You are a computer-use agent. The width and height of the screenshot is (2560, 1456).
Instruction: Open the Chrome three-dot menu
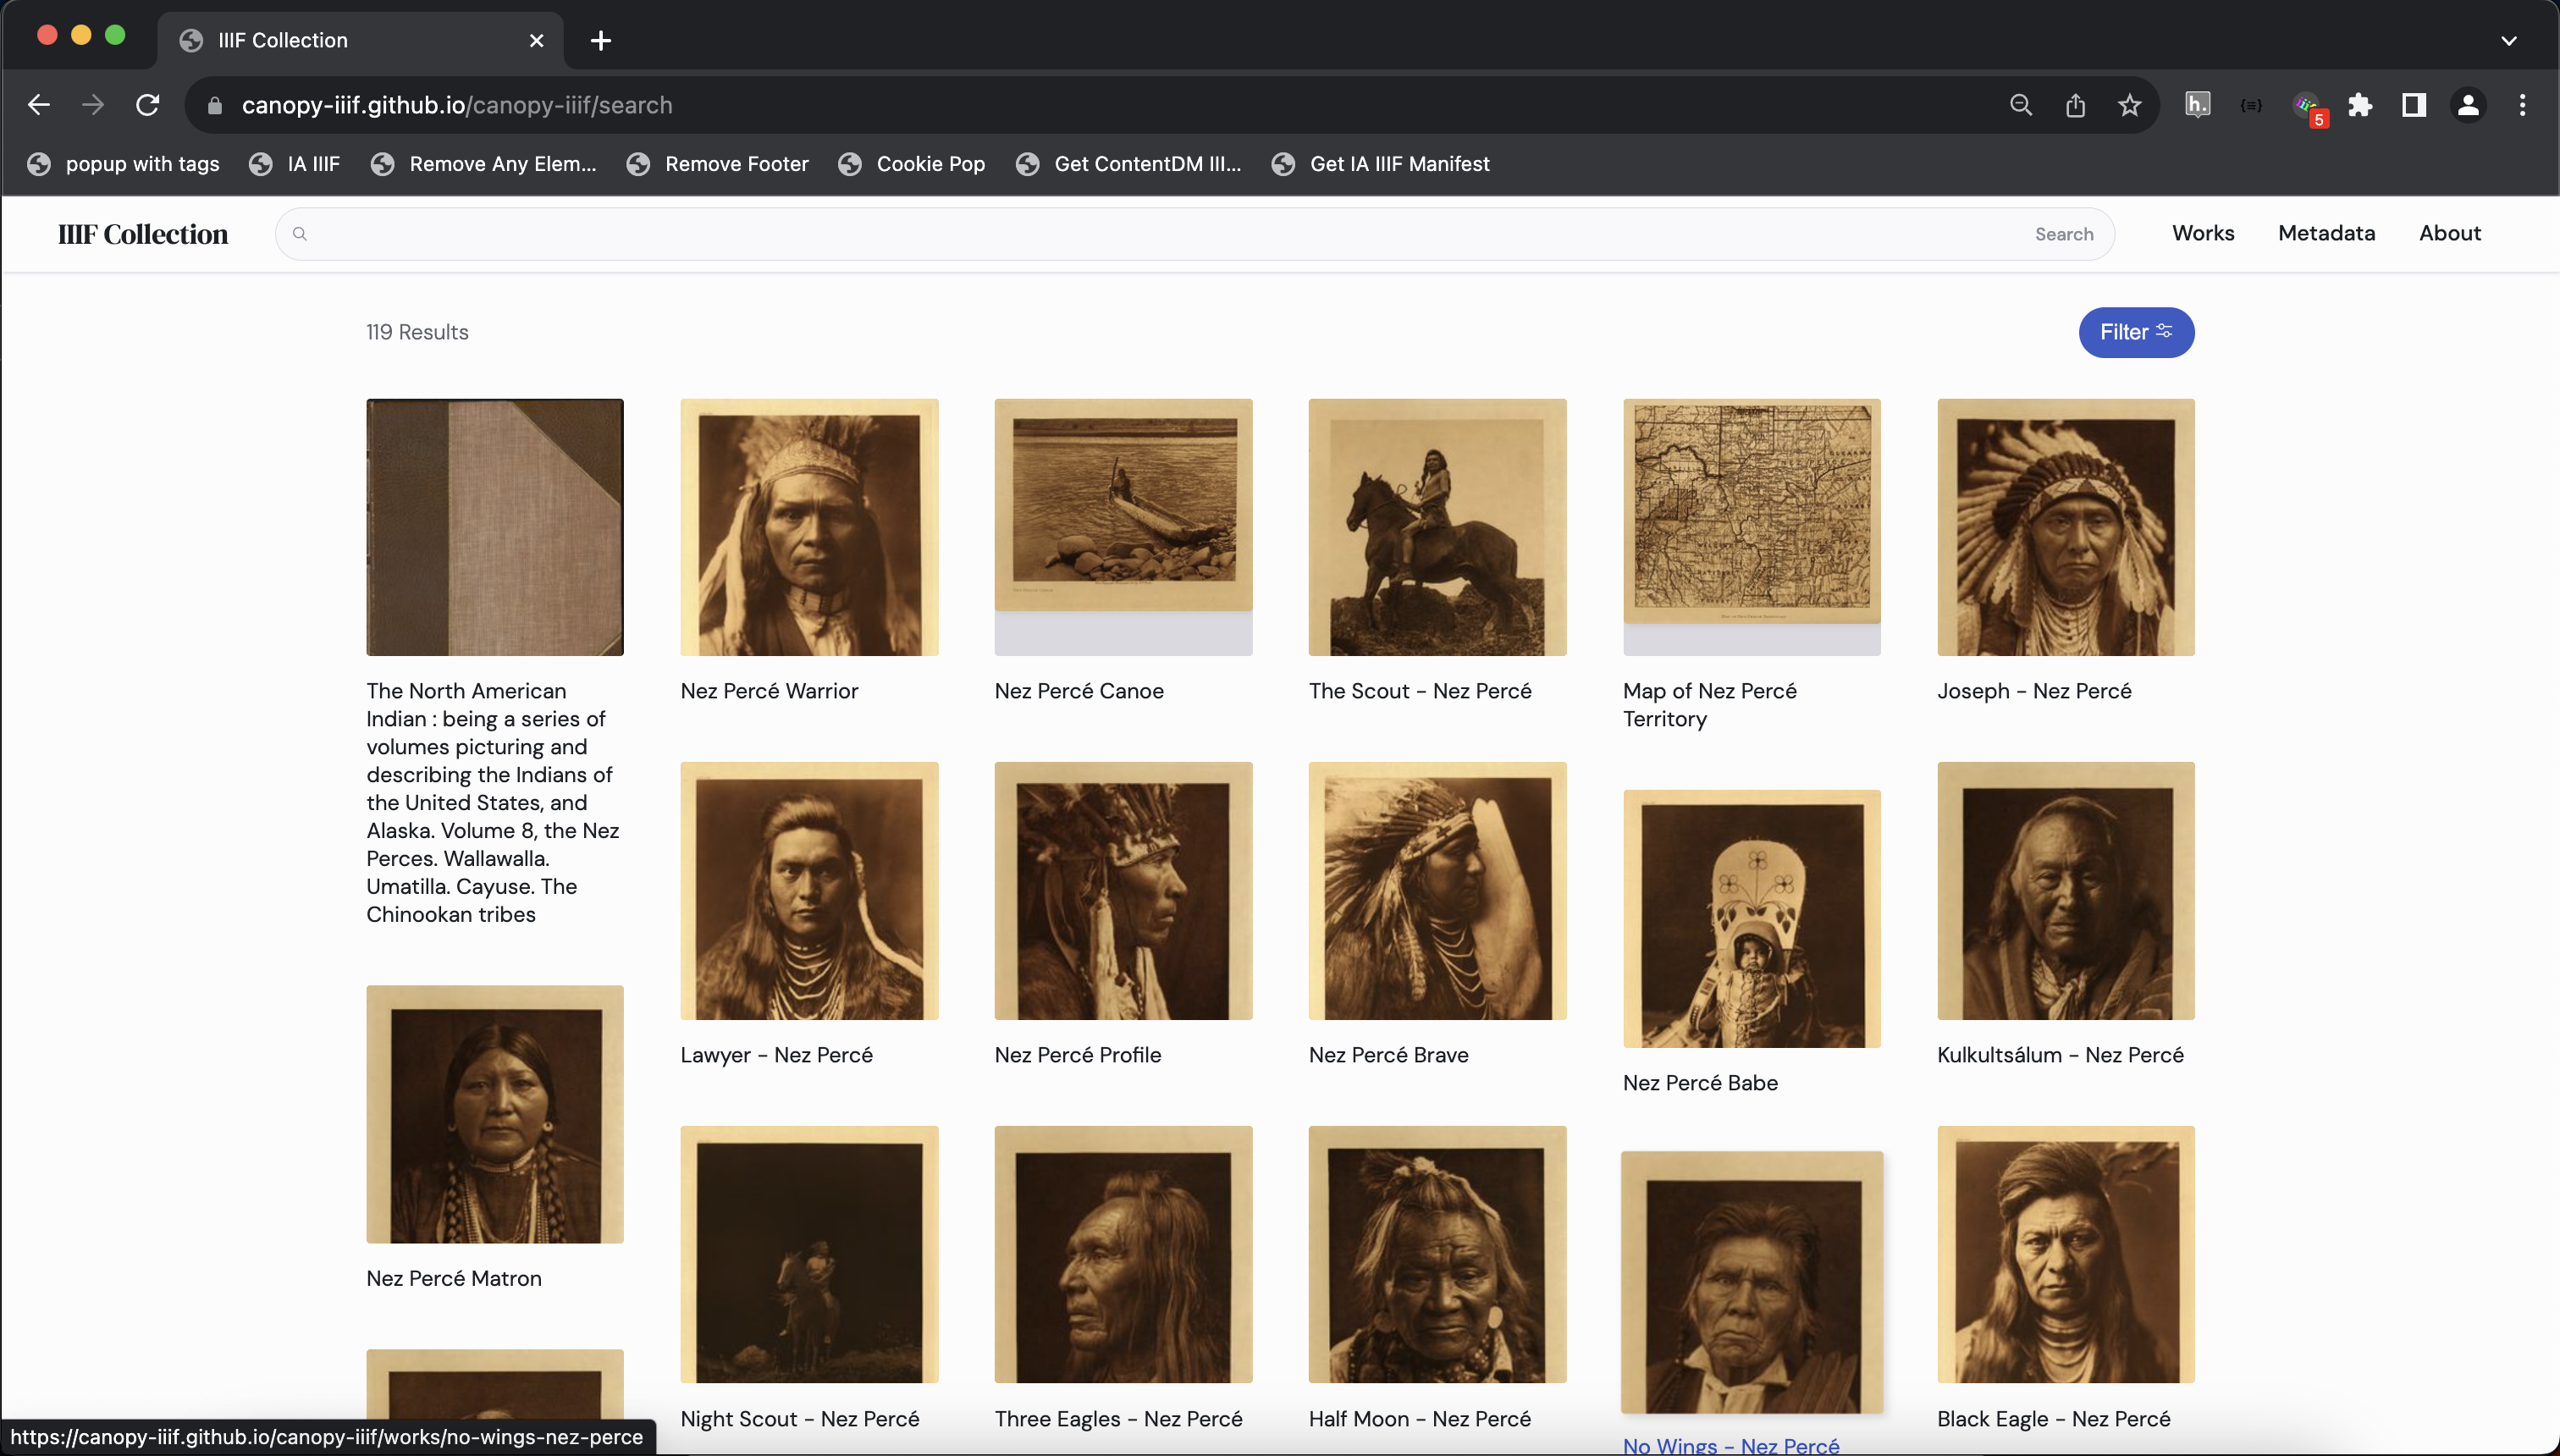click(2522, 105)
